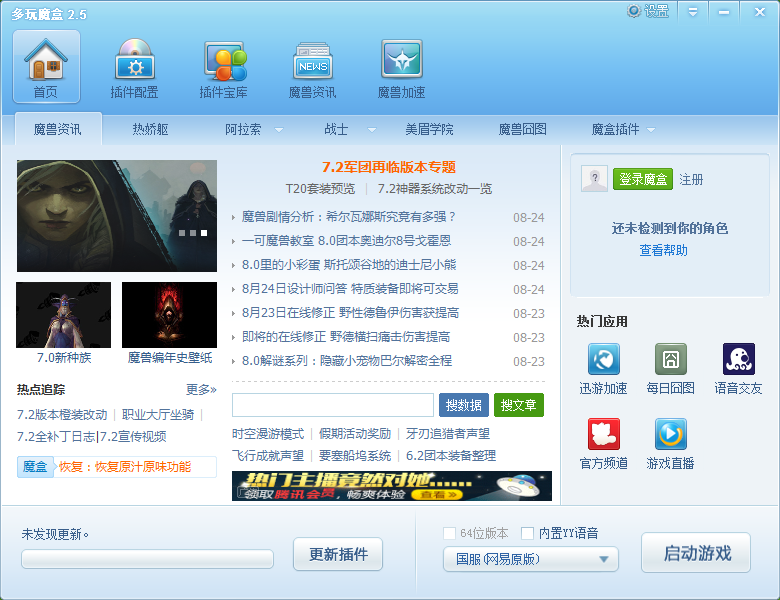Open the 飞行成就声望 link

pos(268,456)
